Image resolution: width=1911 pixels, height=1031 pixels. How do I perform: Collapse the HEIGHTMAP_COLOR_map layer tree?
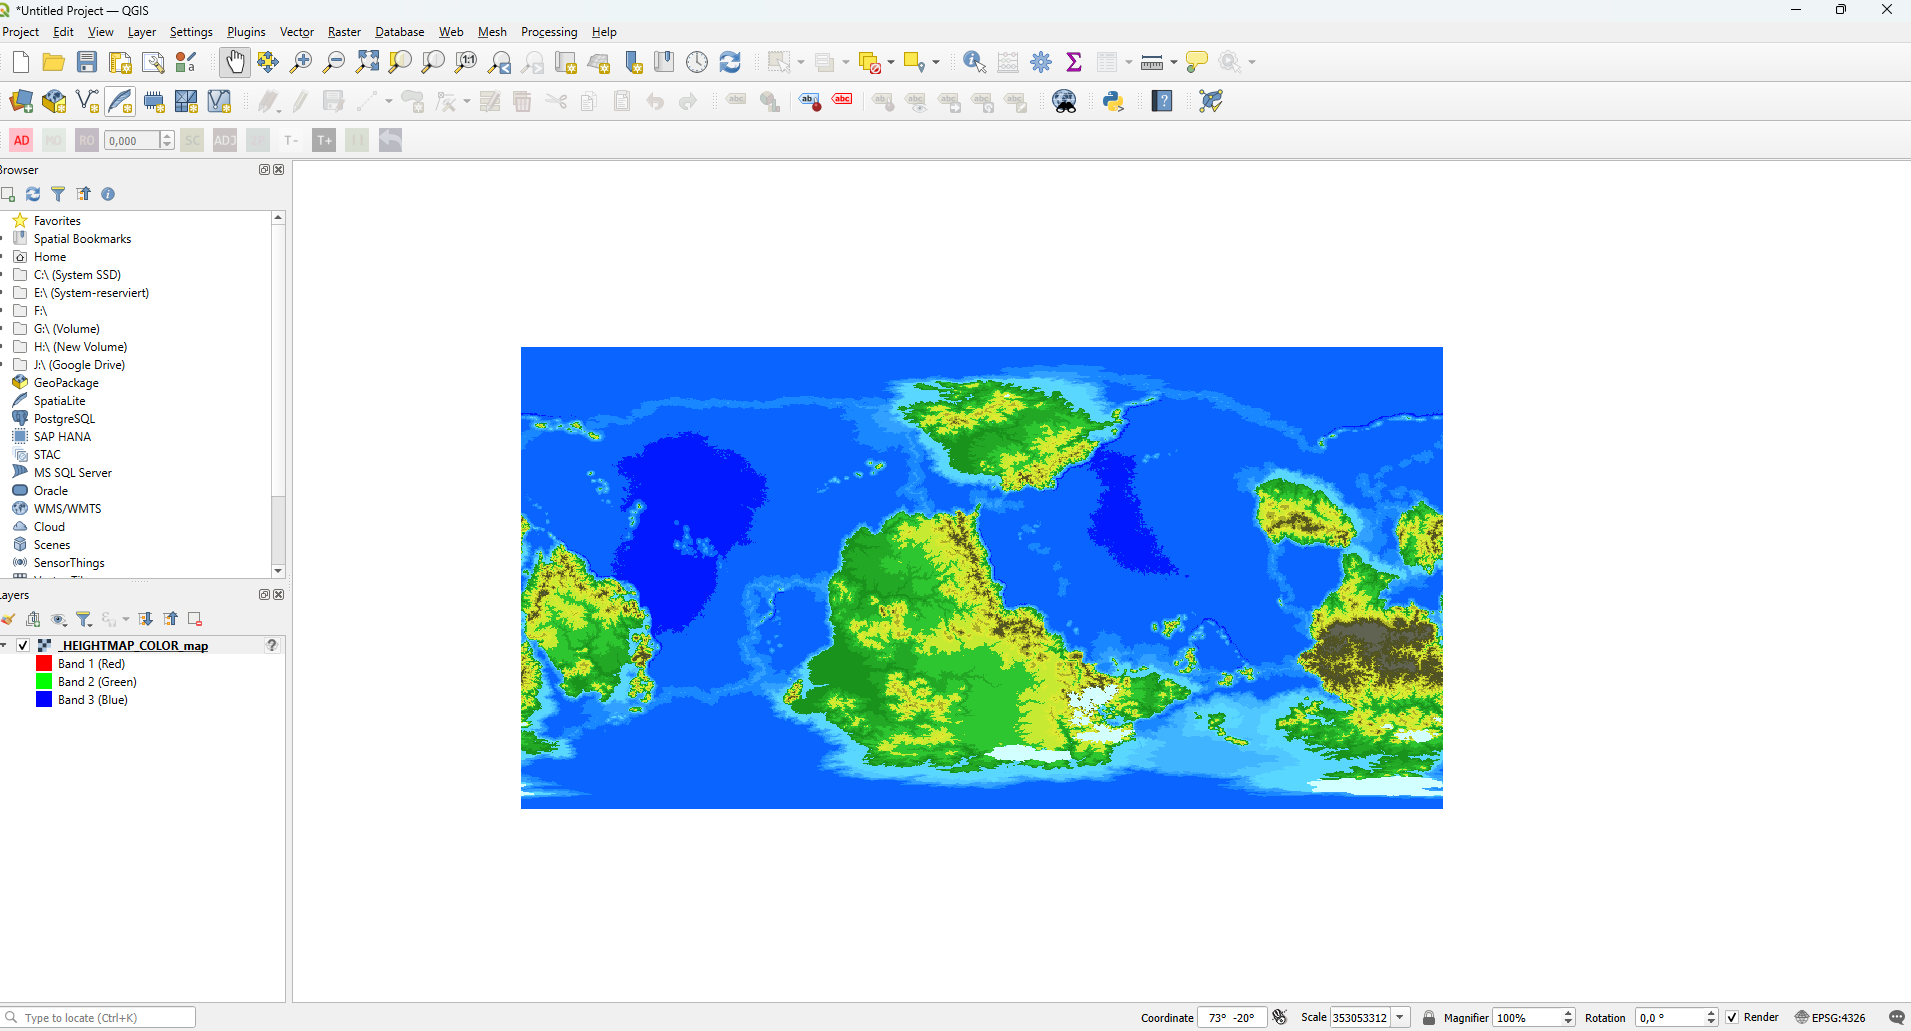click(x=5, y=646)
